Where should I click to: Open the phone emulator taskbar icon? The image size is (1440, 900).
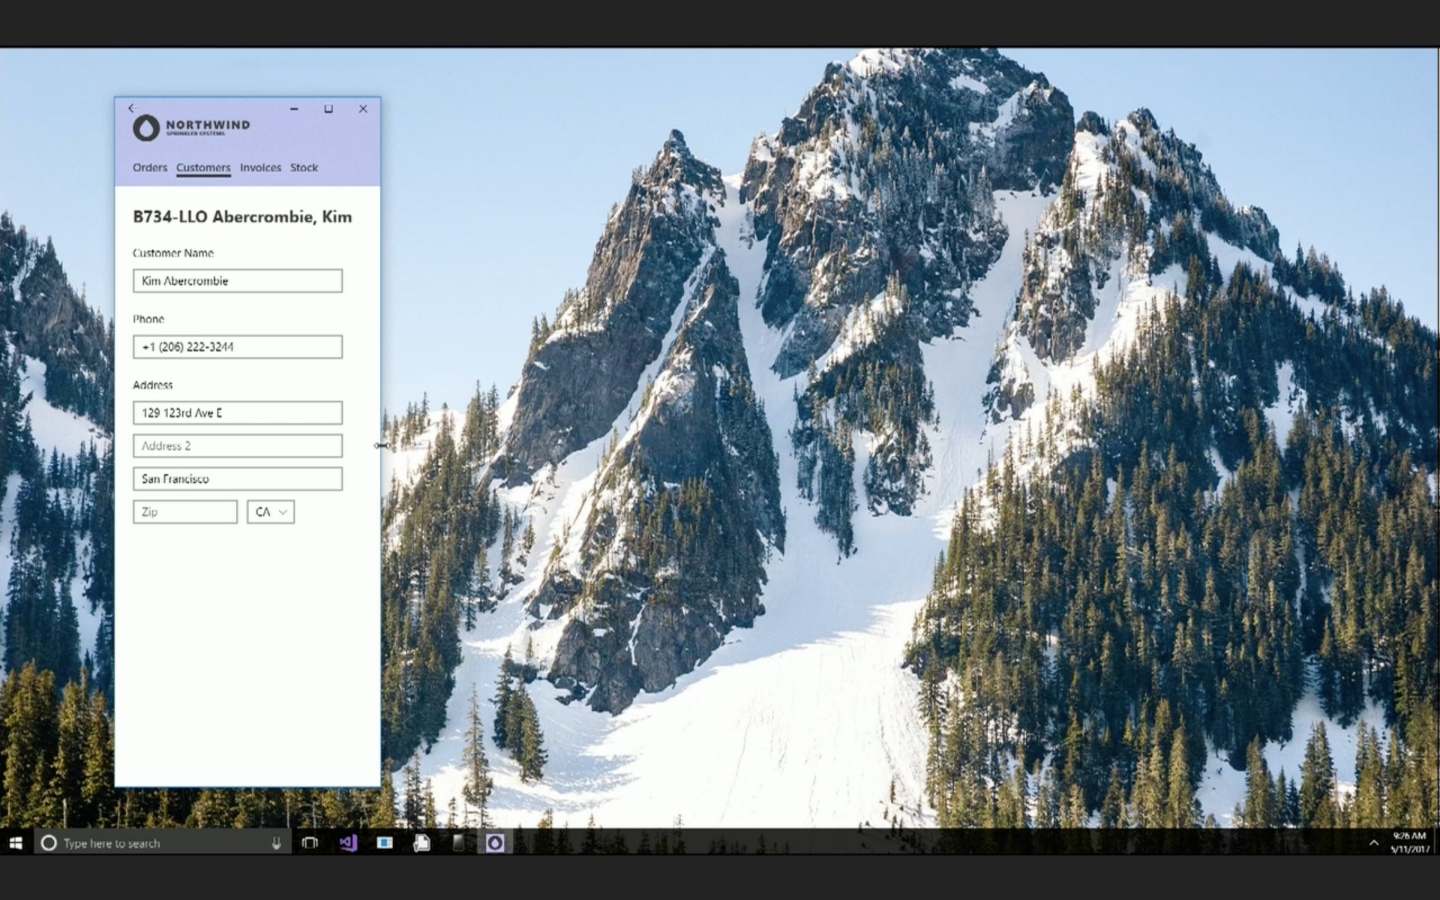458,843
